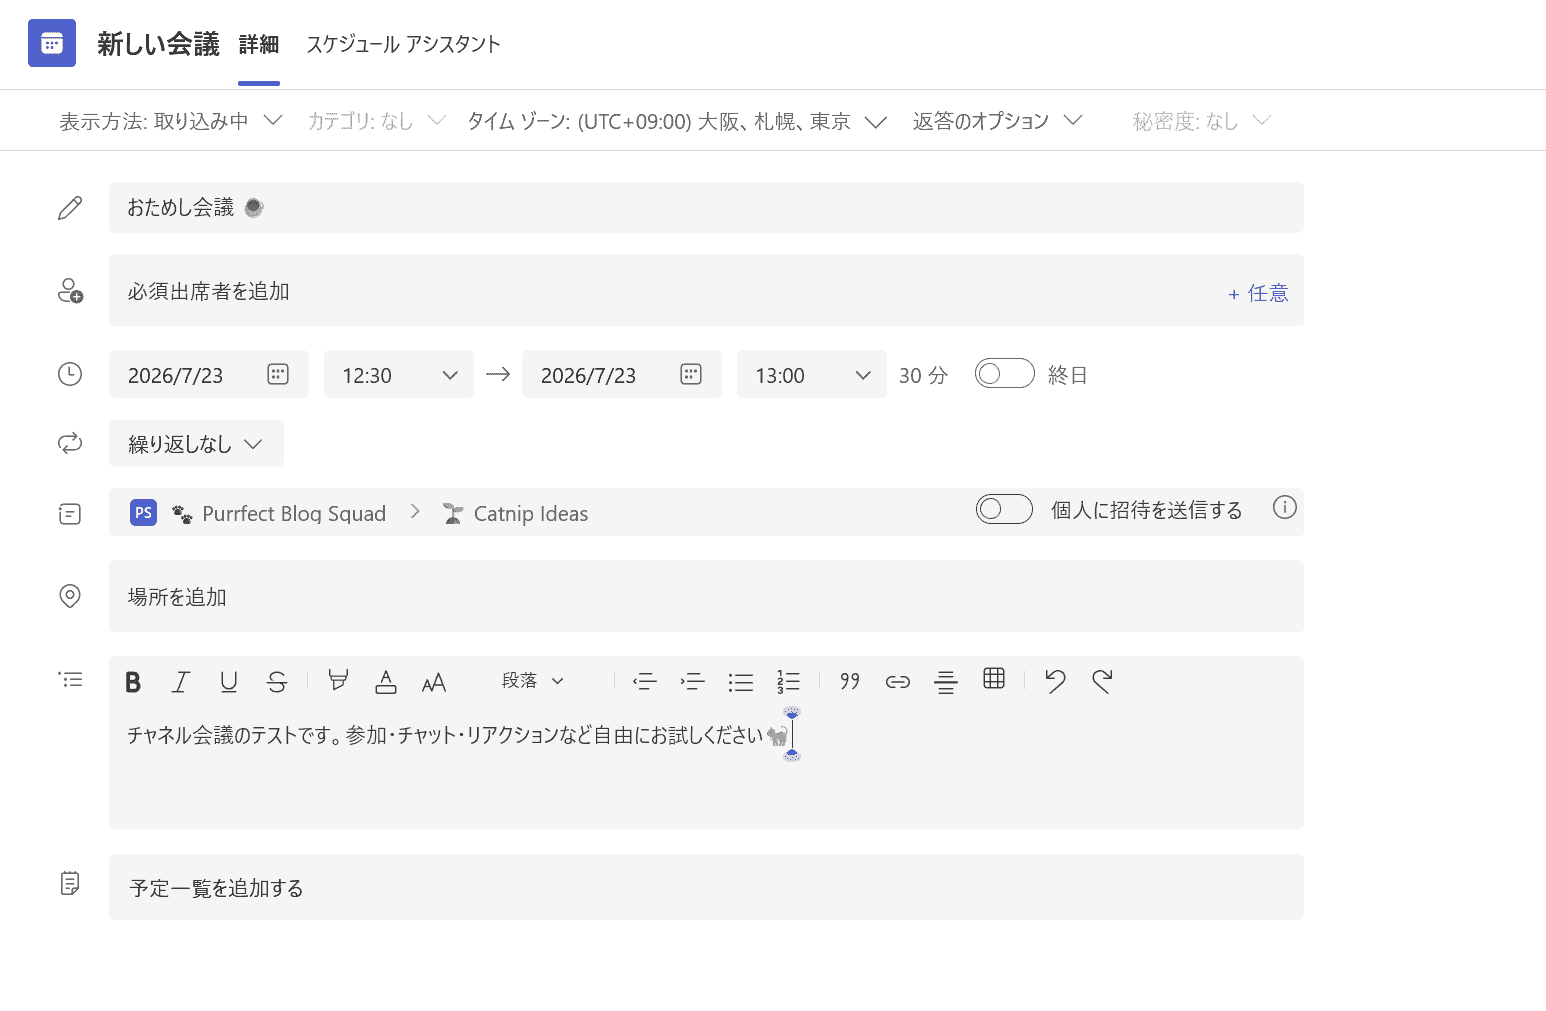This screenshot has width=1546, height=1011.
Task: Open font size tool
Action: coord(434,682)
